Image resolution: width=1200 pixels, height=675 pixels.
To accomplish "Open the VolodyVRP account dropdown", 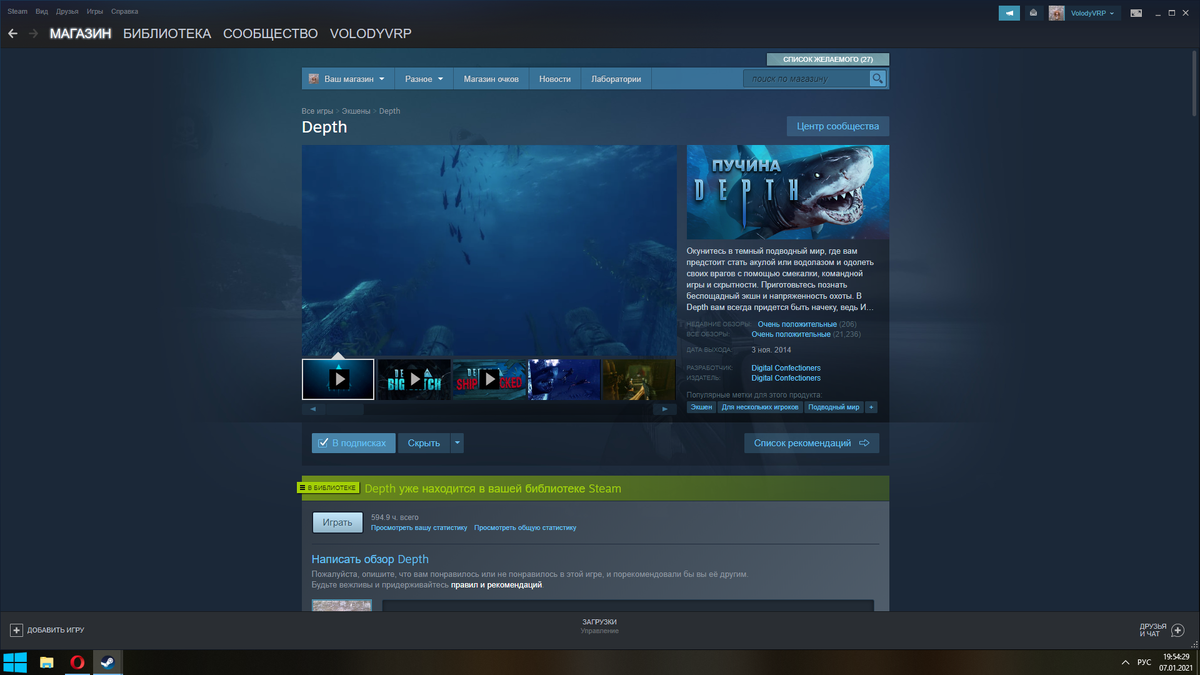I will tap(1094, 13).
